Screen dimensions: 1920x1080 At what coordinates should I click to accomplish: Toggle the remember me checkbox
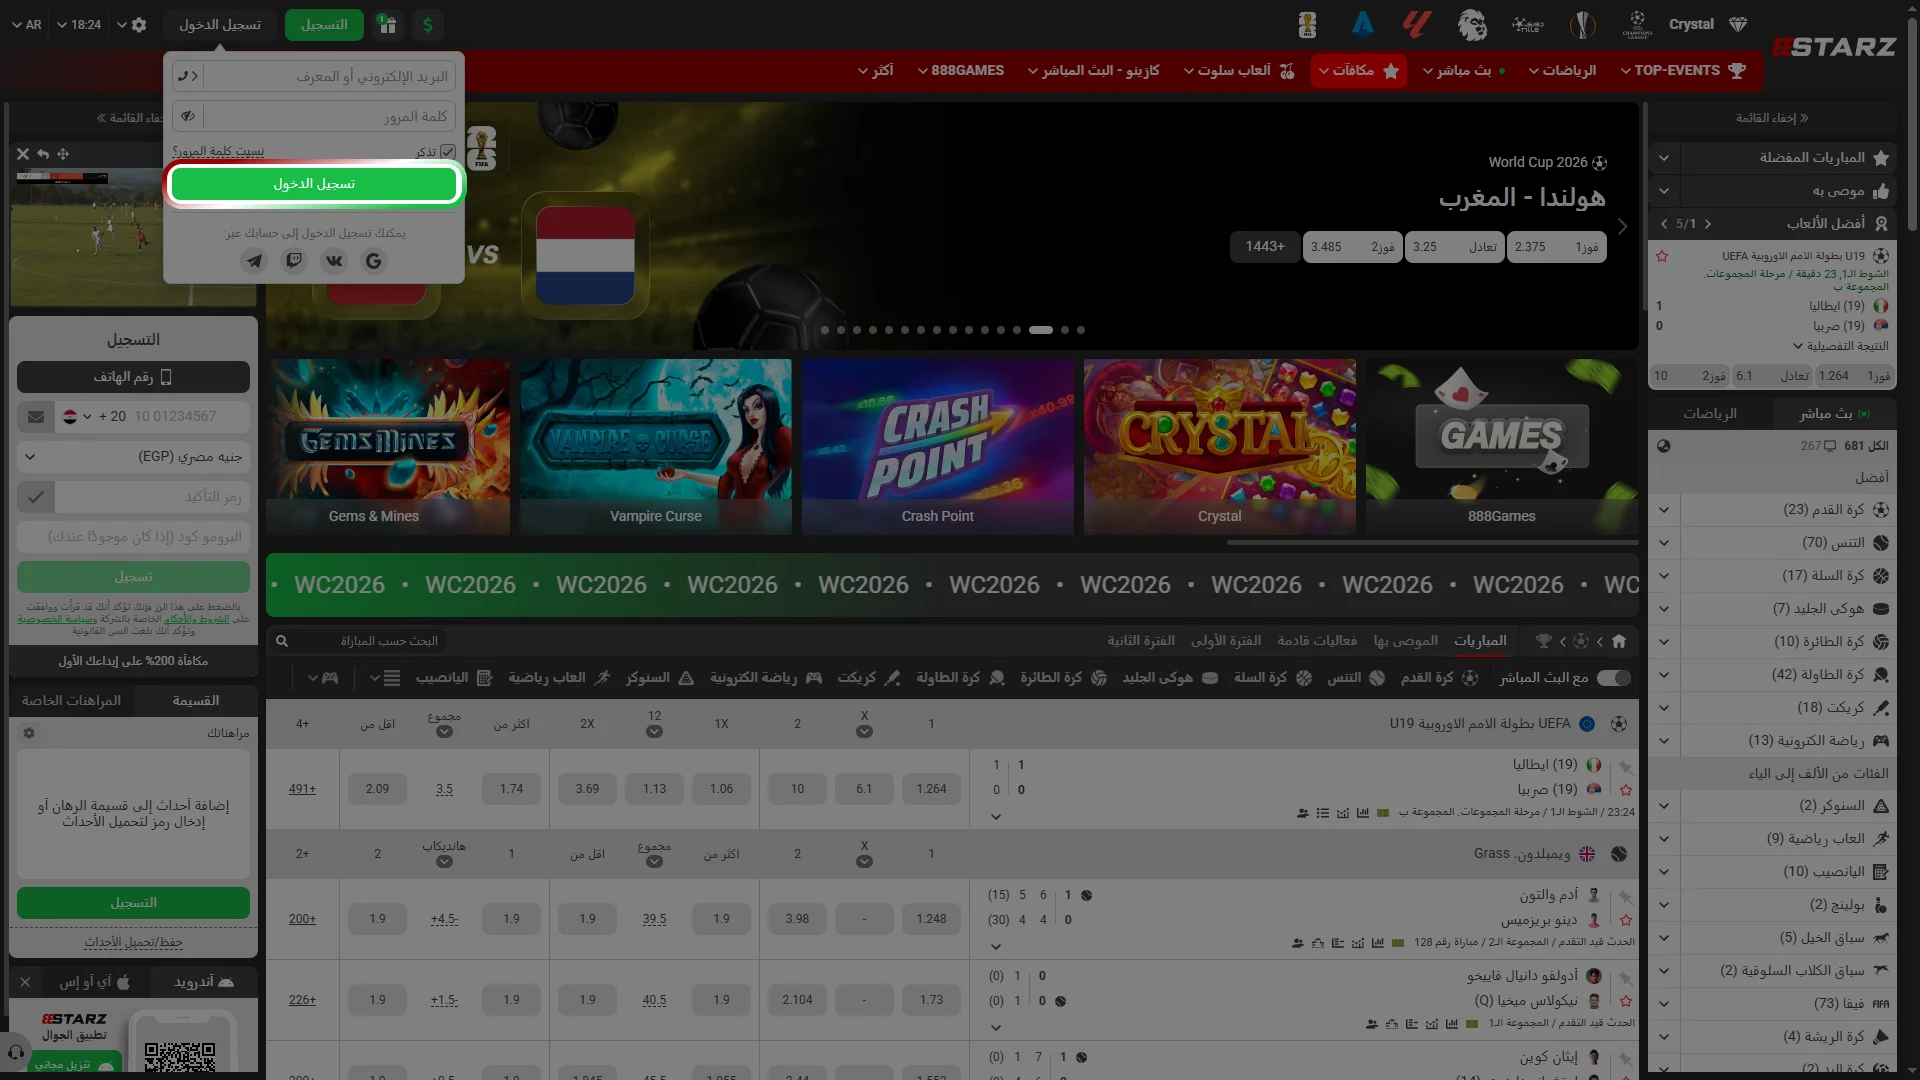[x=448, y=151]
